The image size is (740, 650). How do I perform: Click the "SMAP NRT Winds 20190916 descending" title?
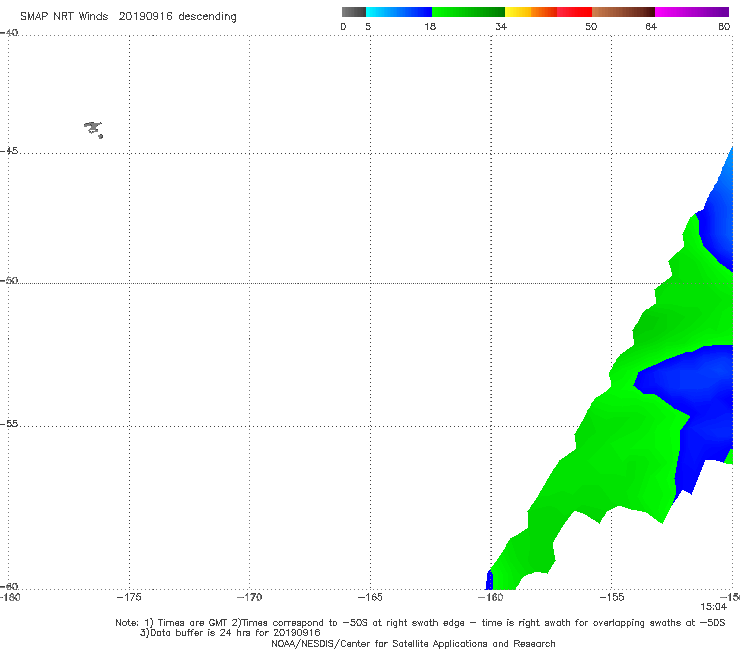coord(128,17)
